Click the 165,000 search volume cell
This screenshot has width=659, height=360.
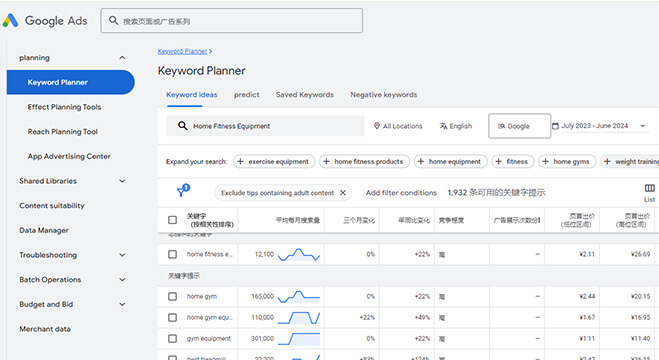(262, 297)
